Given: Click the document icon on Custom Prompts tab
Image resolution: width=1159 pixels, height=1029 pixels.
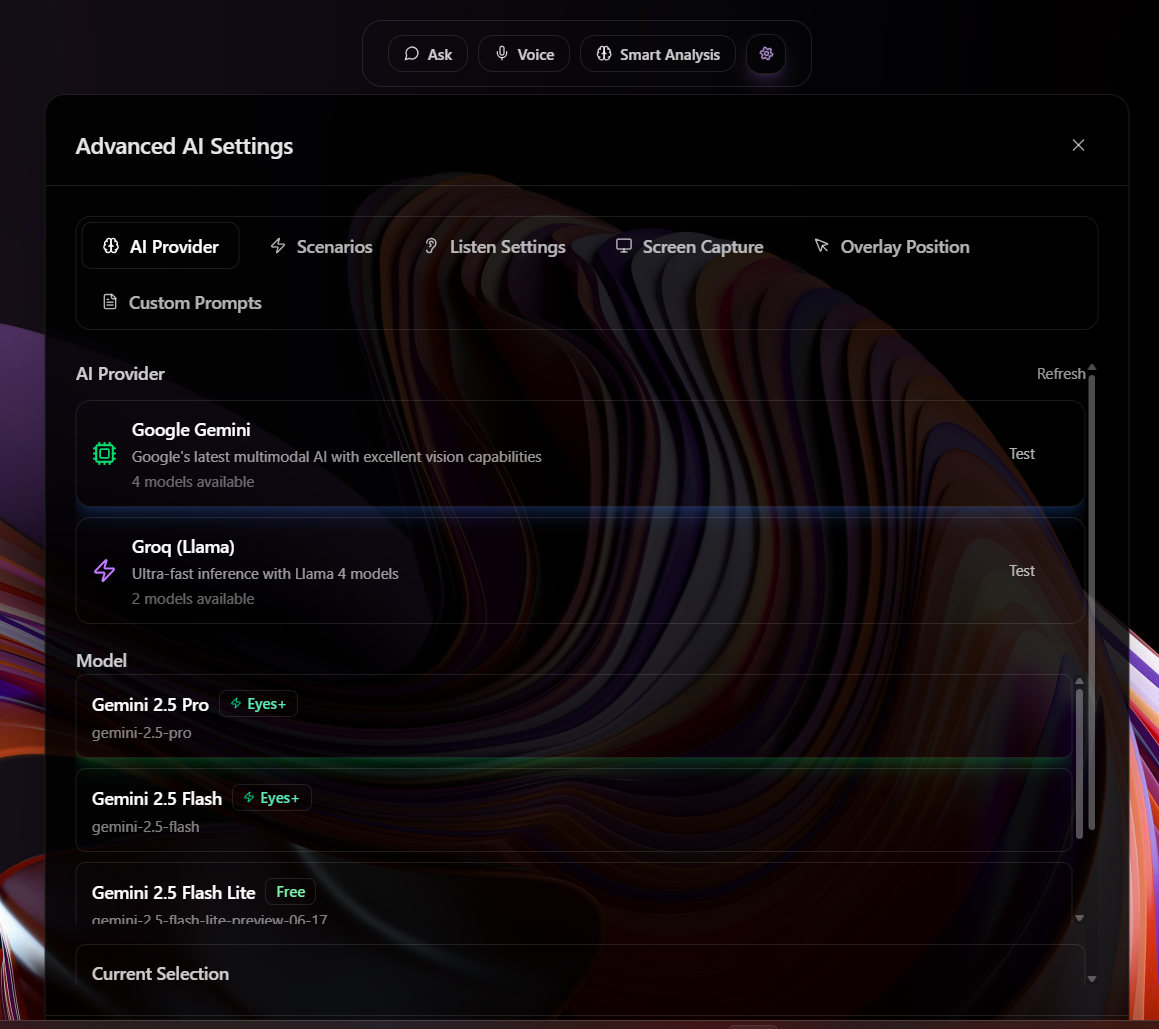Looking at the screenshot, I should [109, 302].
